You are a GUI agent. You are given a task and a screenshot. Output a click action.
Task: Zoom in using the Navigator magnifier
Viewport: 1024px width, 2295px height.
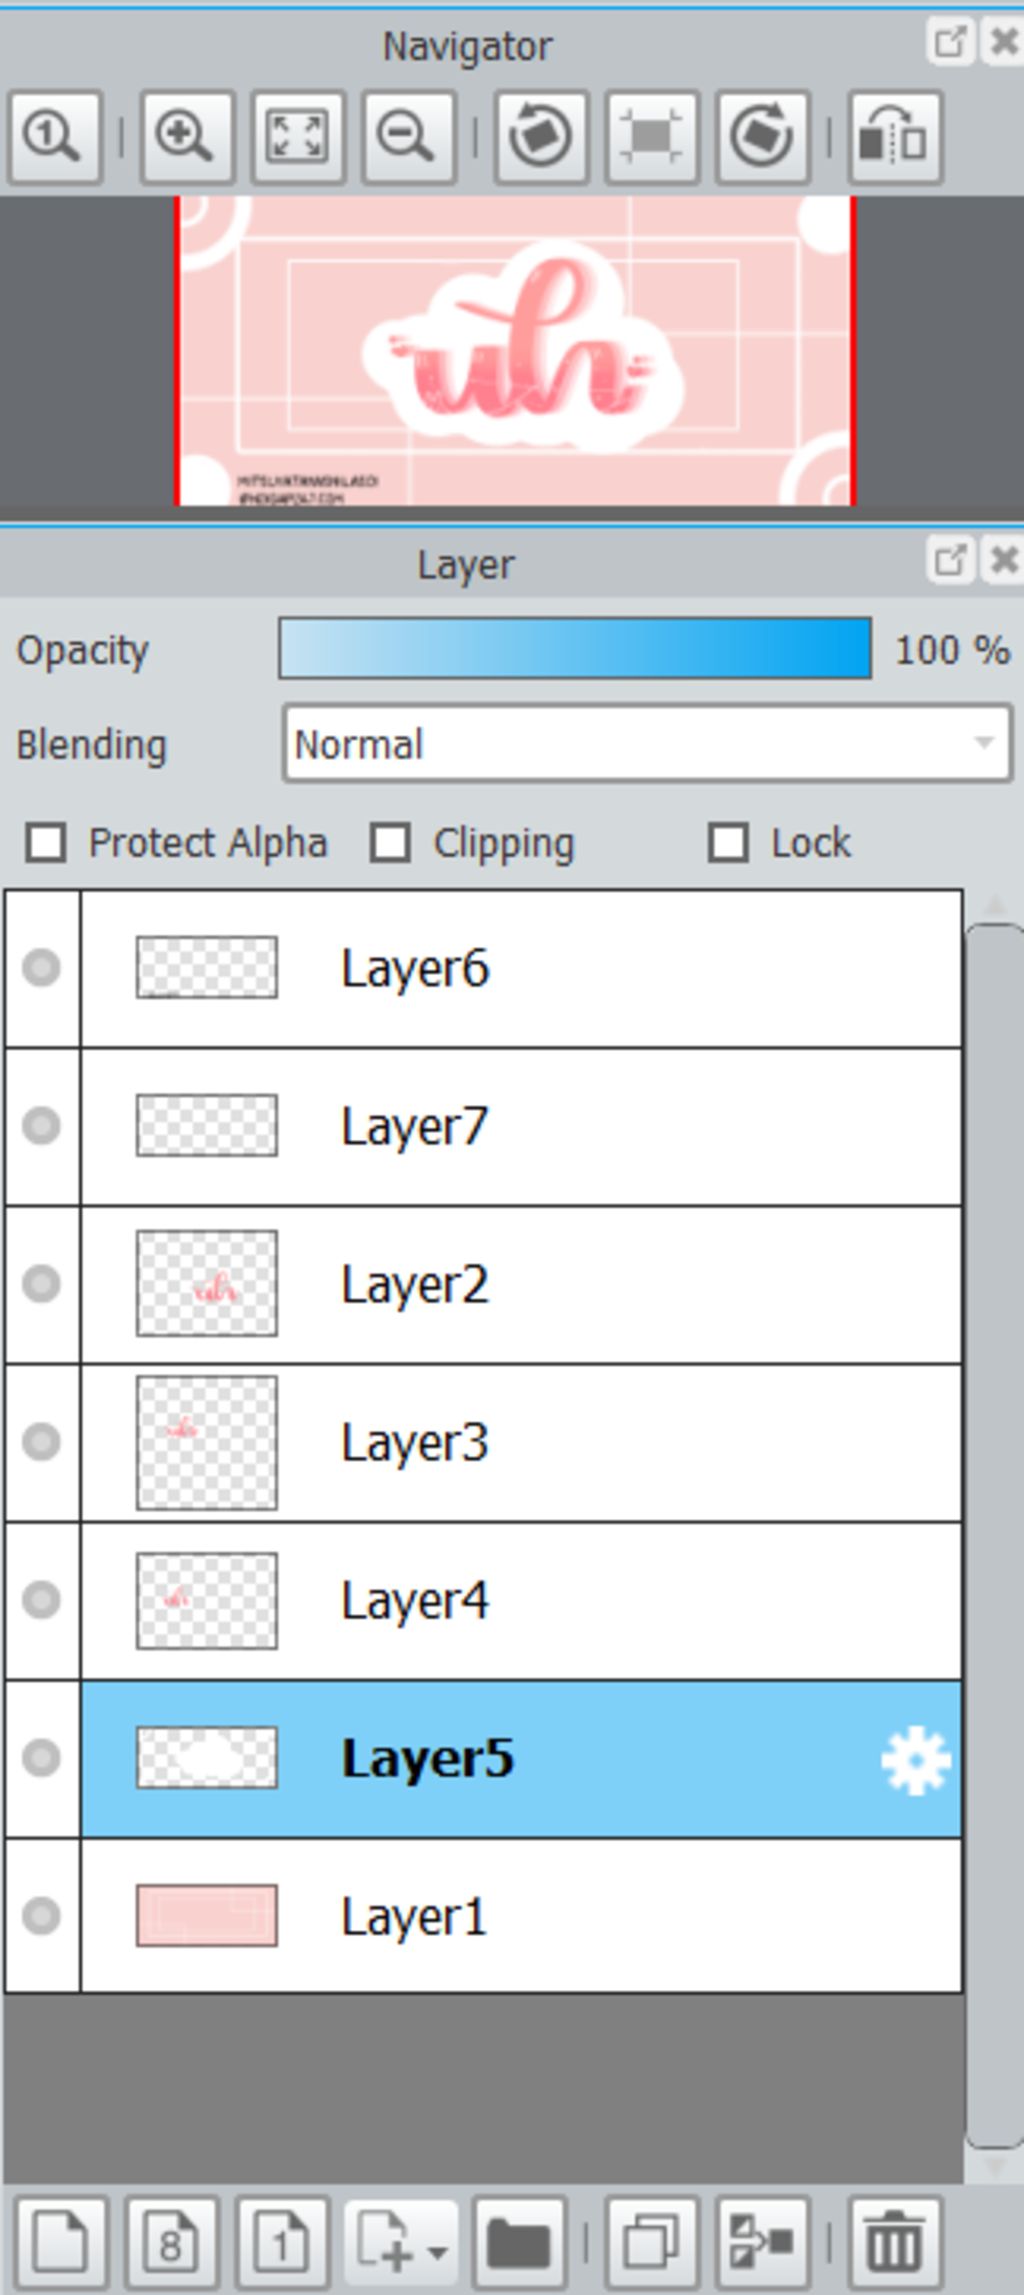[187, 137]
